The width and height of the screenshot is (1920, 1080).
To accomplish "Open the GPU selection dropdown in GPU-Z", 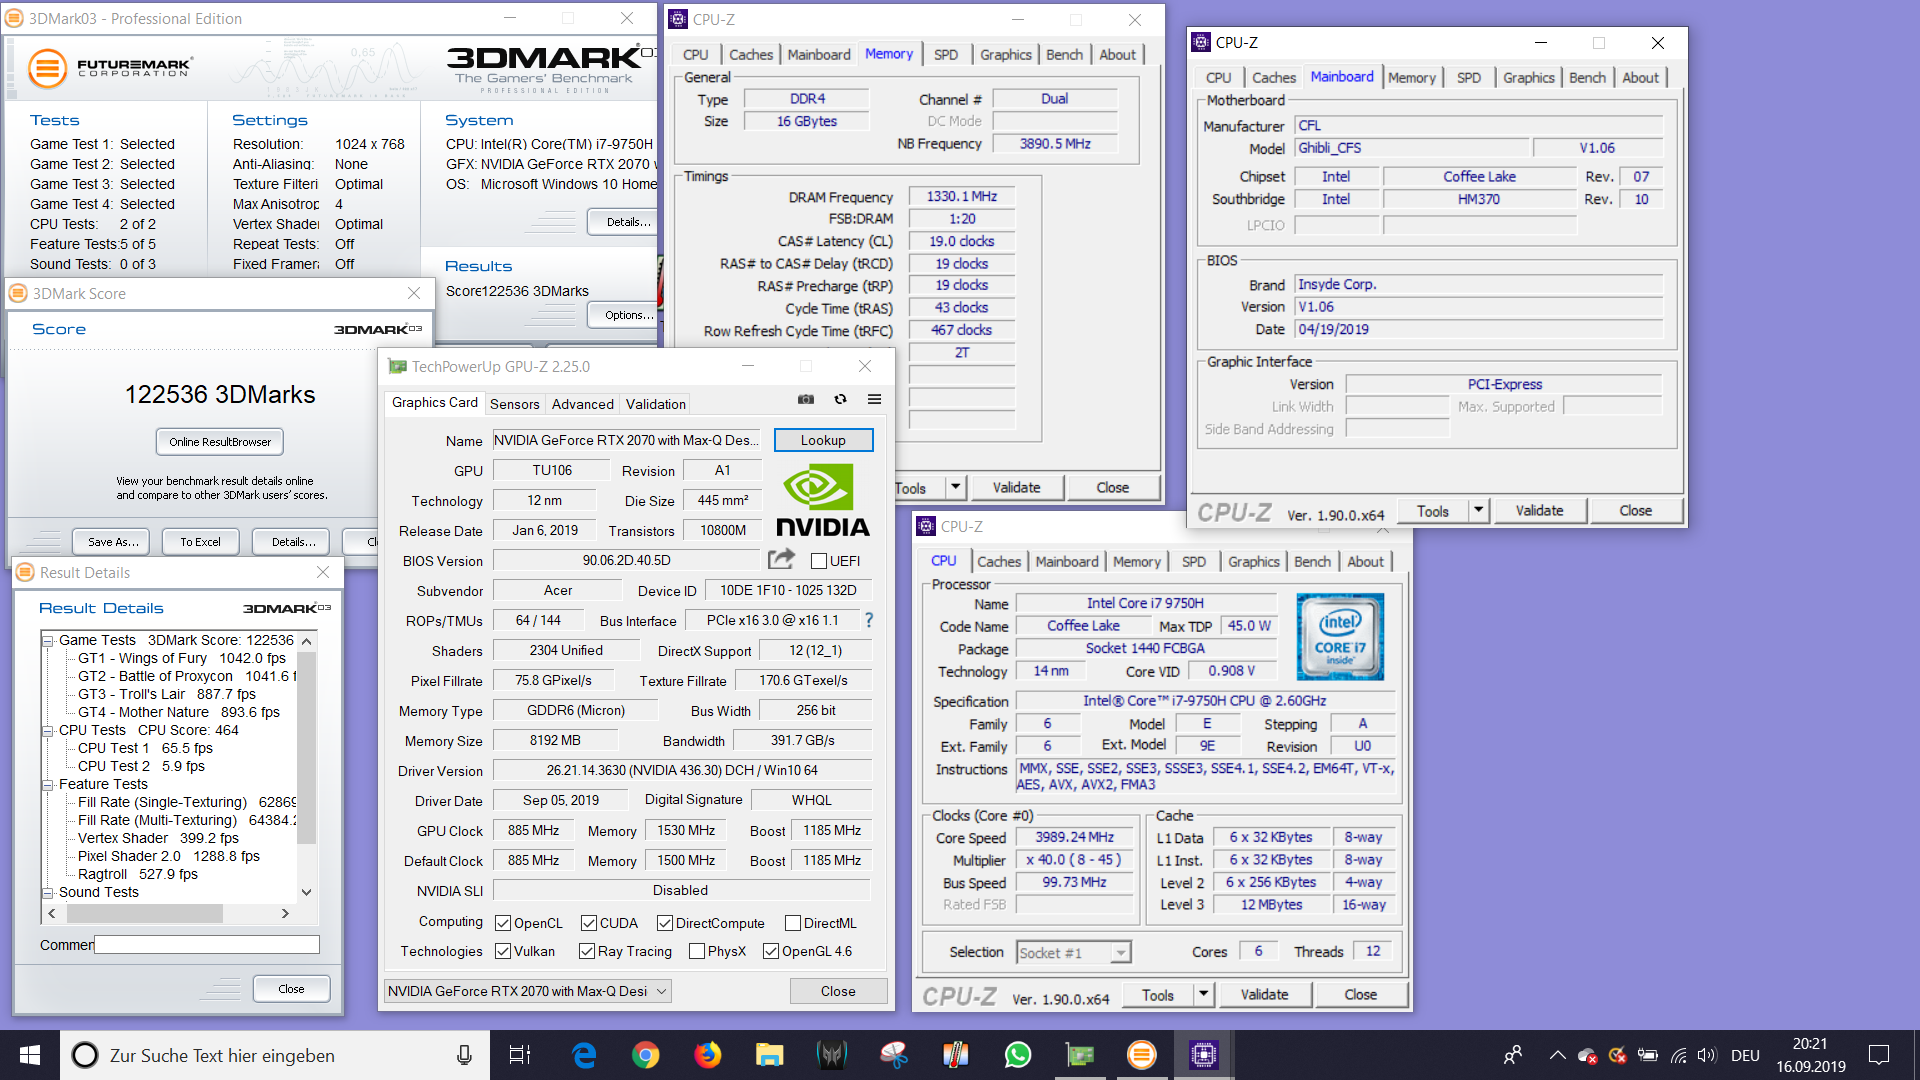I will point(527,991).
